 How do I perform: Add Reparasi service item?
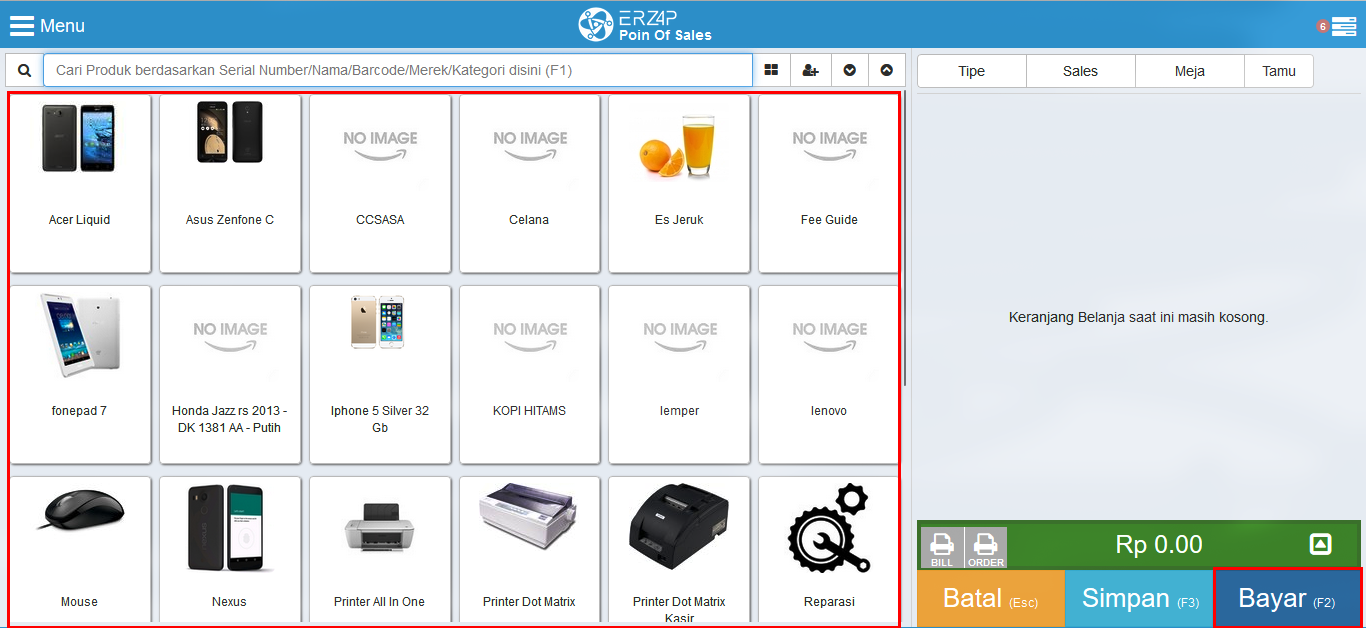click(829, 550)
